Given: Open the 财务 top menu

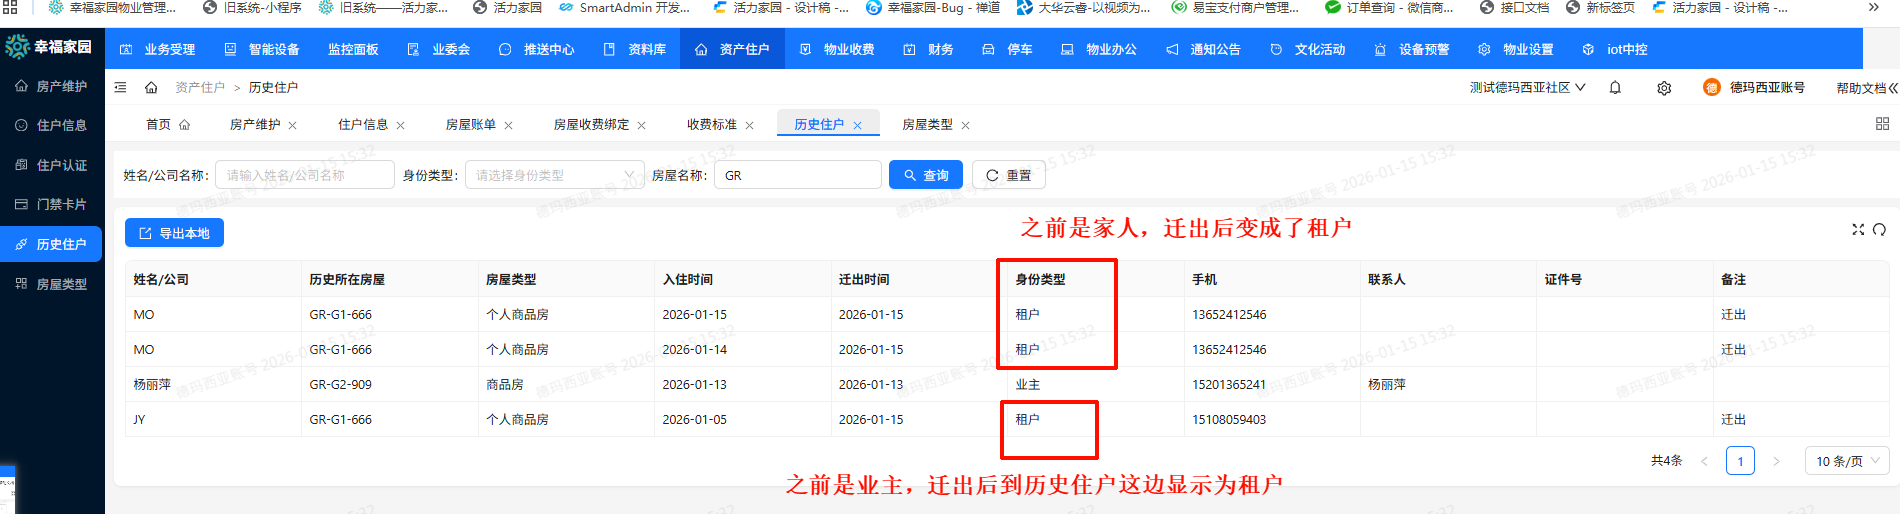Looking at the screenshot, I should point(929,49).
